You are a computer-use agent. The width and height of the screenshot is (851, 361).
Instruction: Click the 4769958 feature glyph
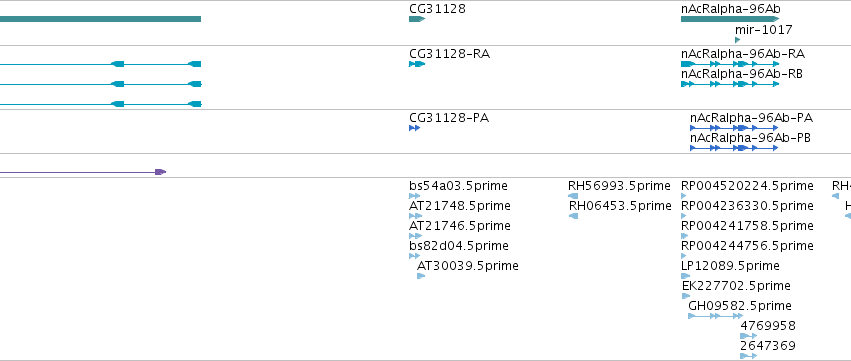click(x=748, y=336)
